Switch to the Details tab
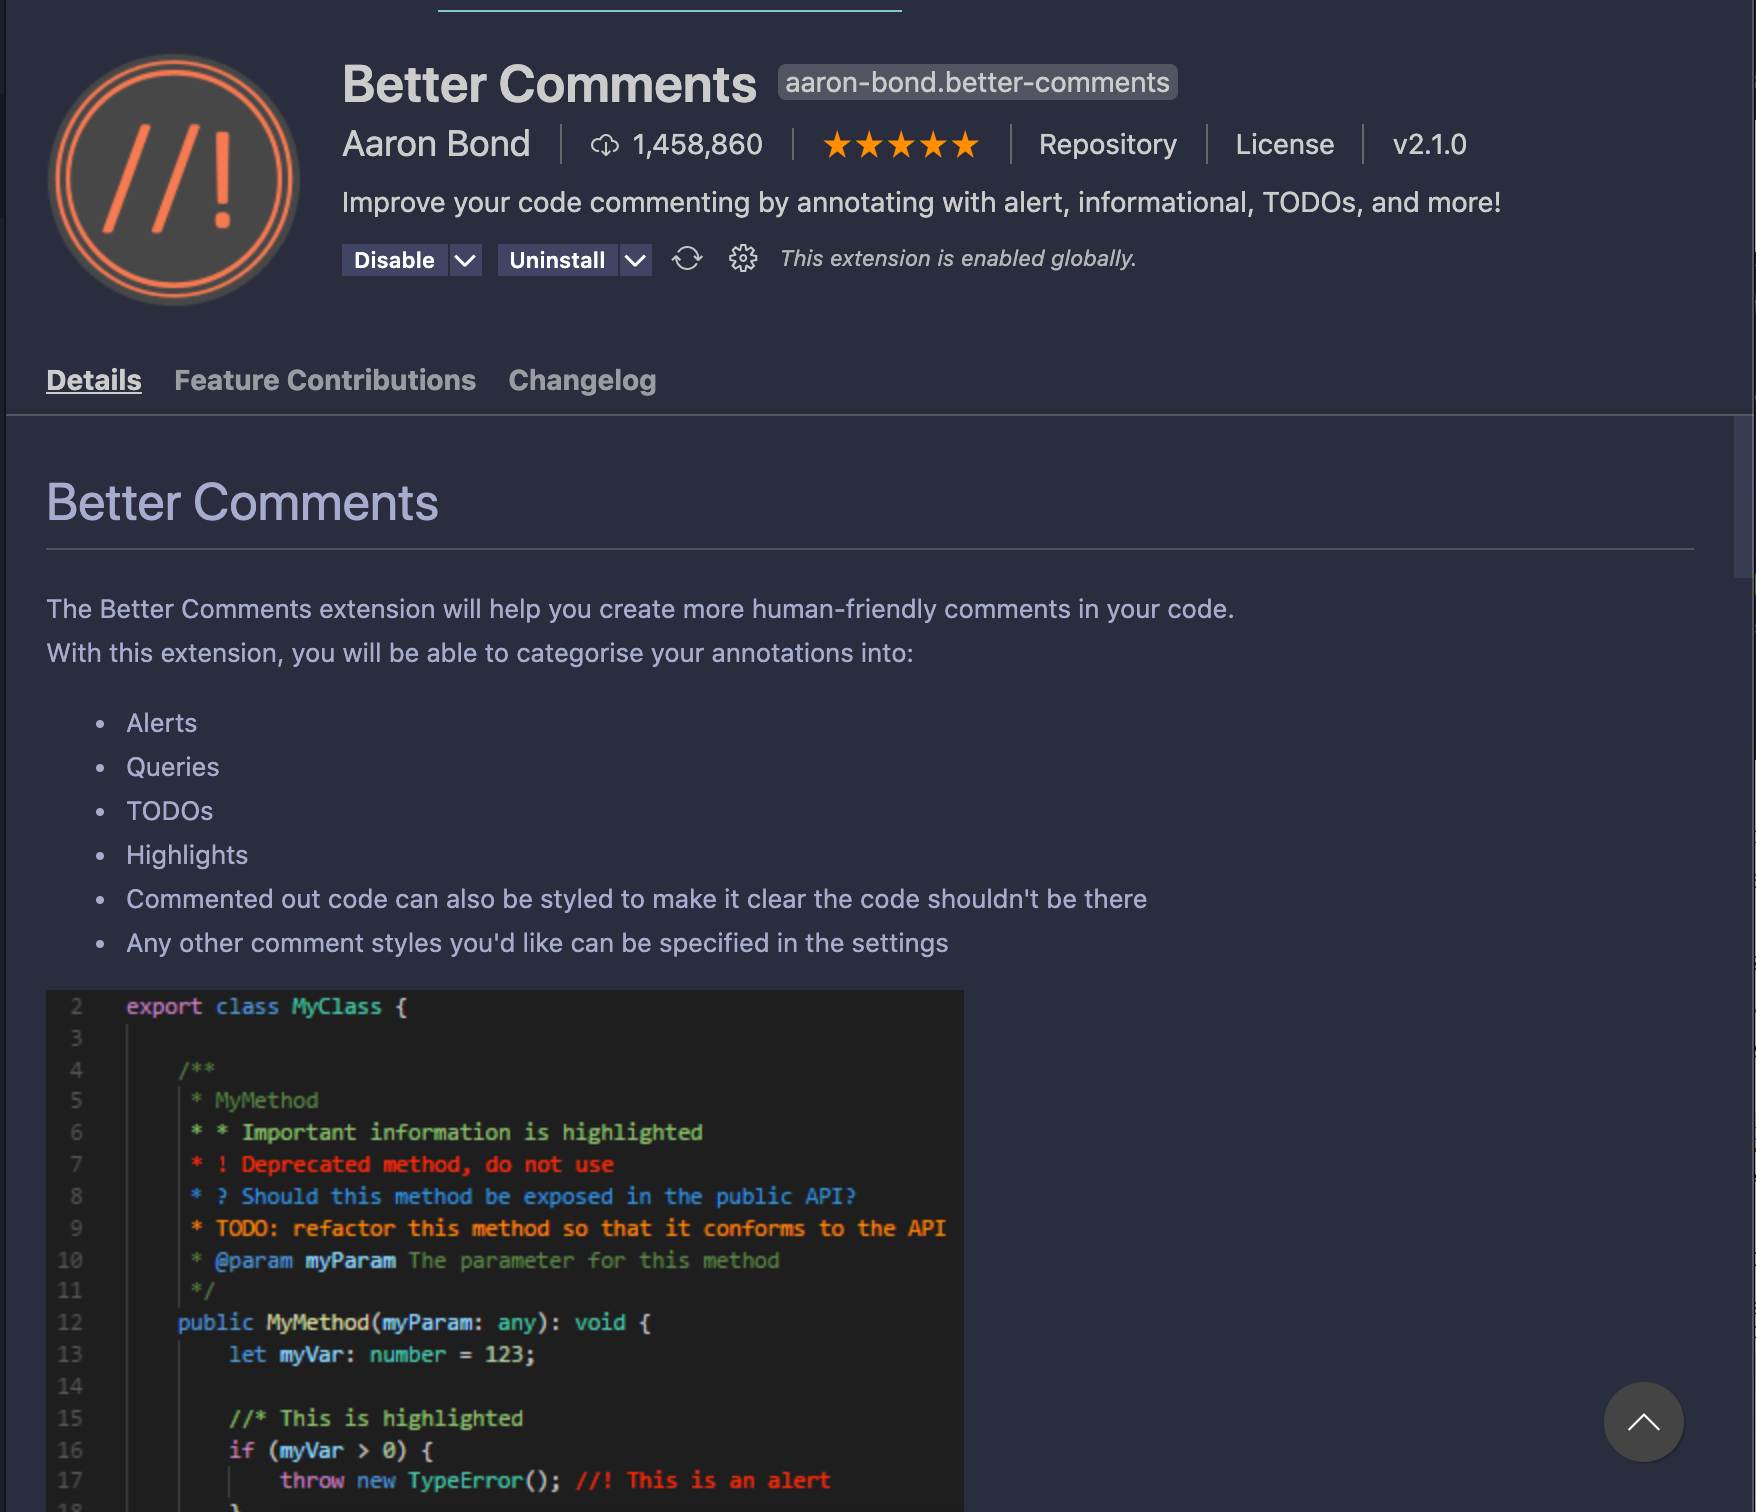 94,380
